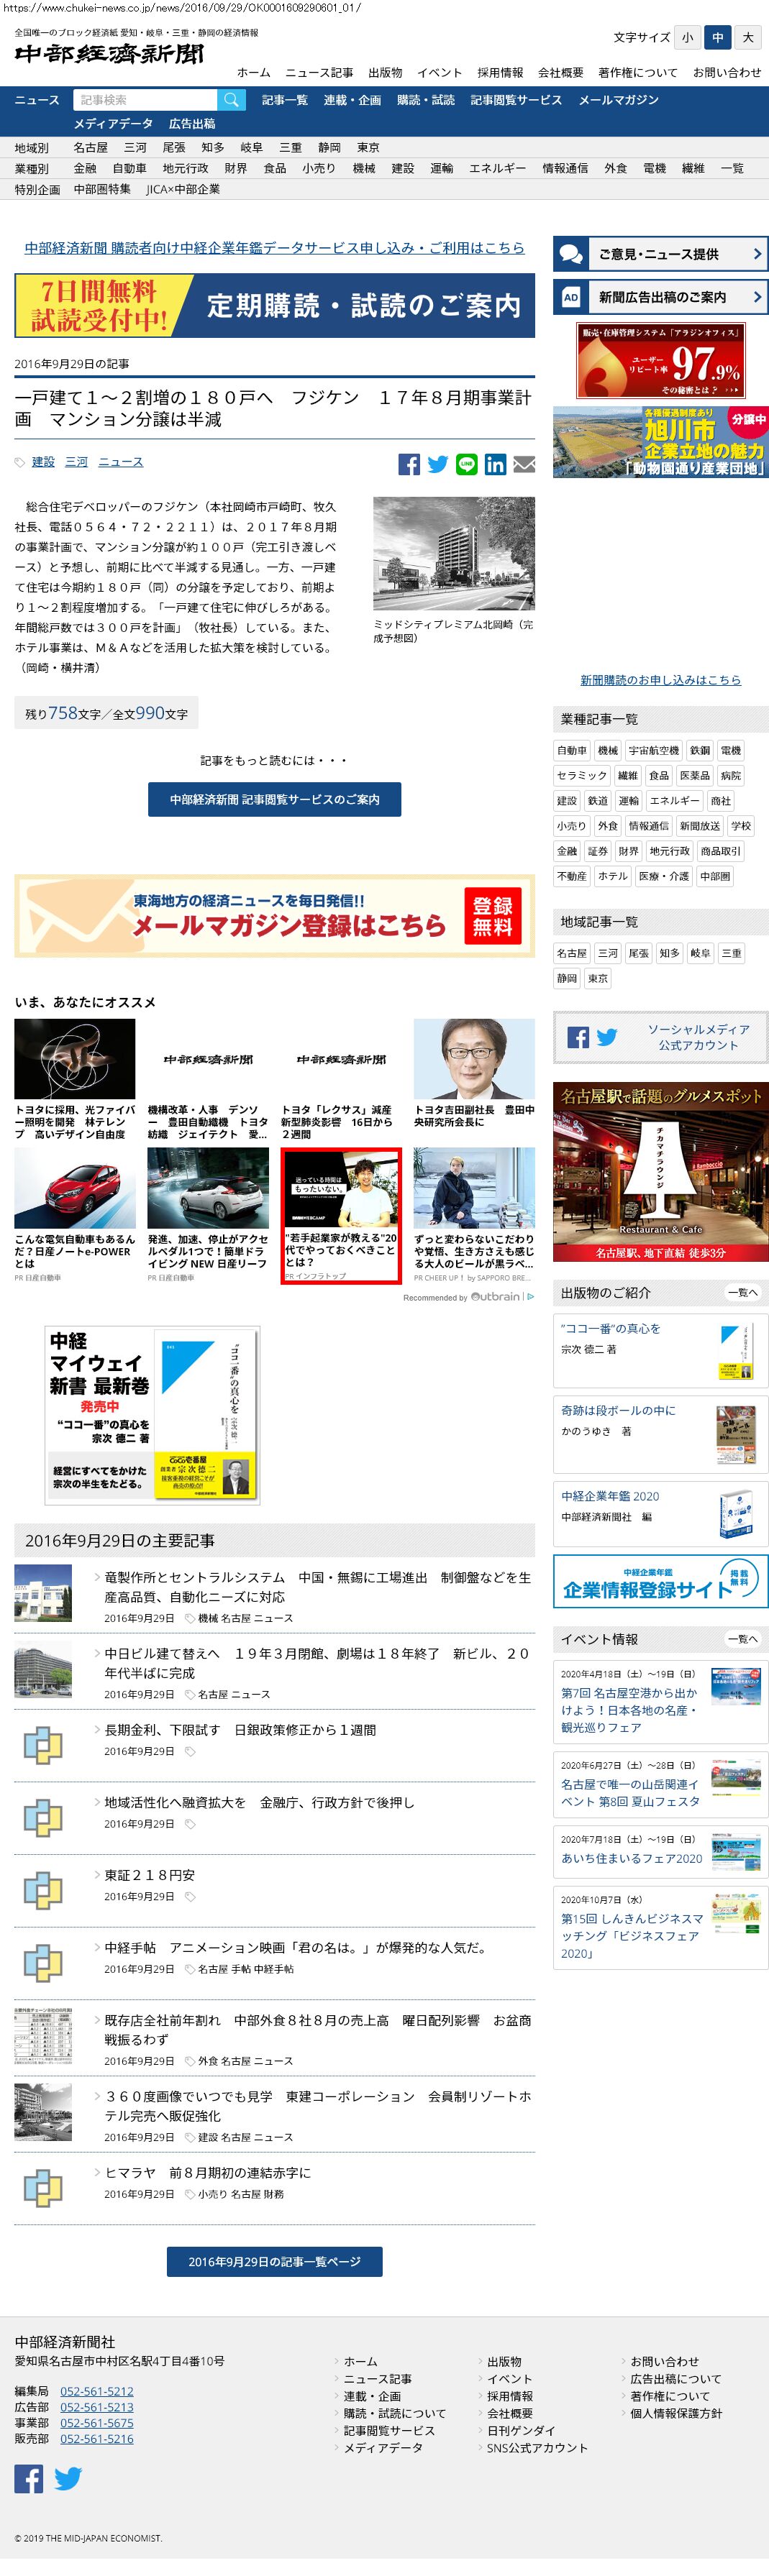769x2576 pixels.
Task: Open 旭川市 企業立地の魅力 ad banner
Action: tap(660, 442)
